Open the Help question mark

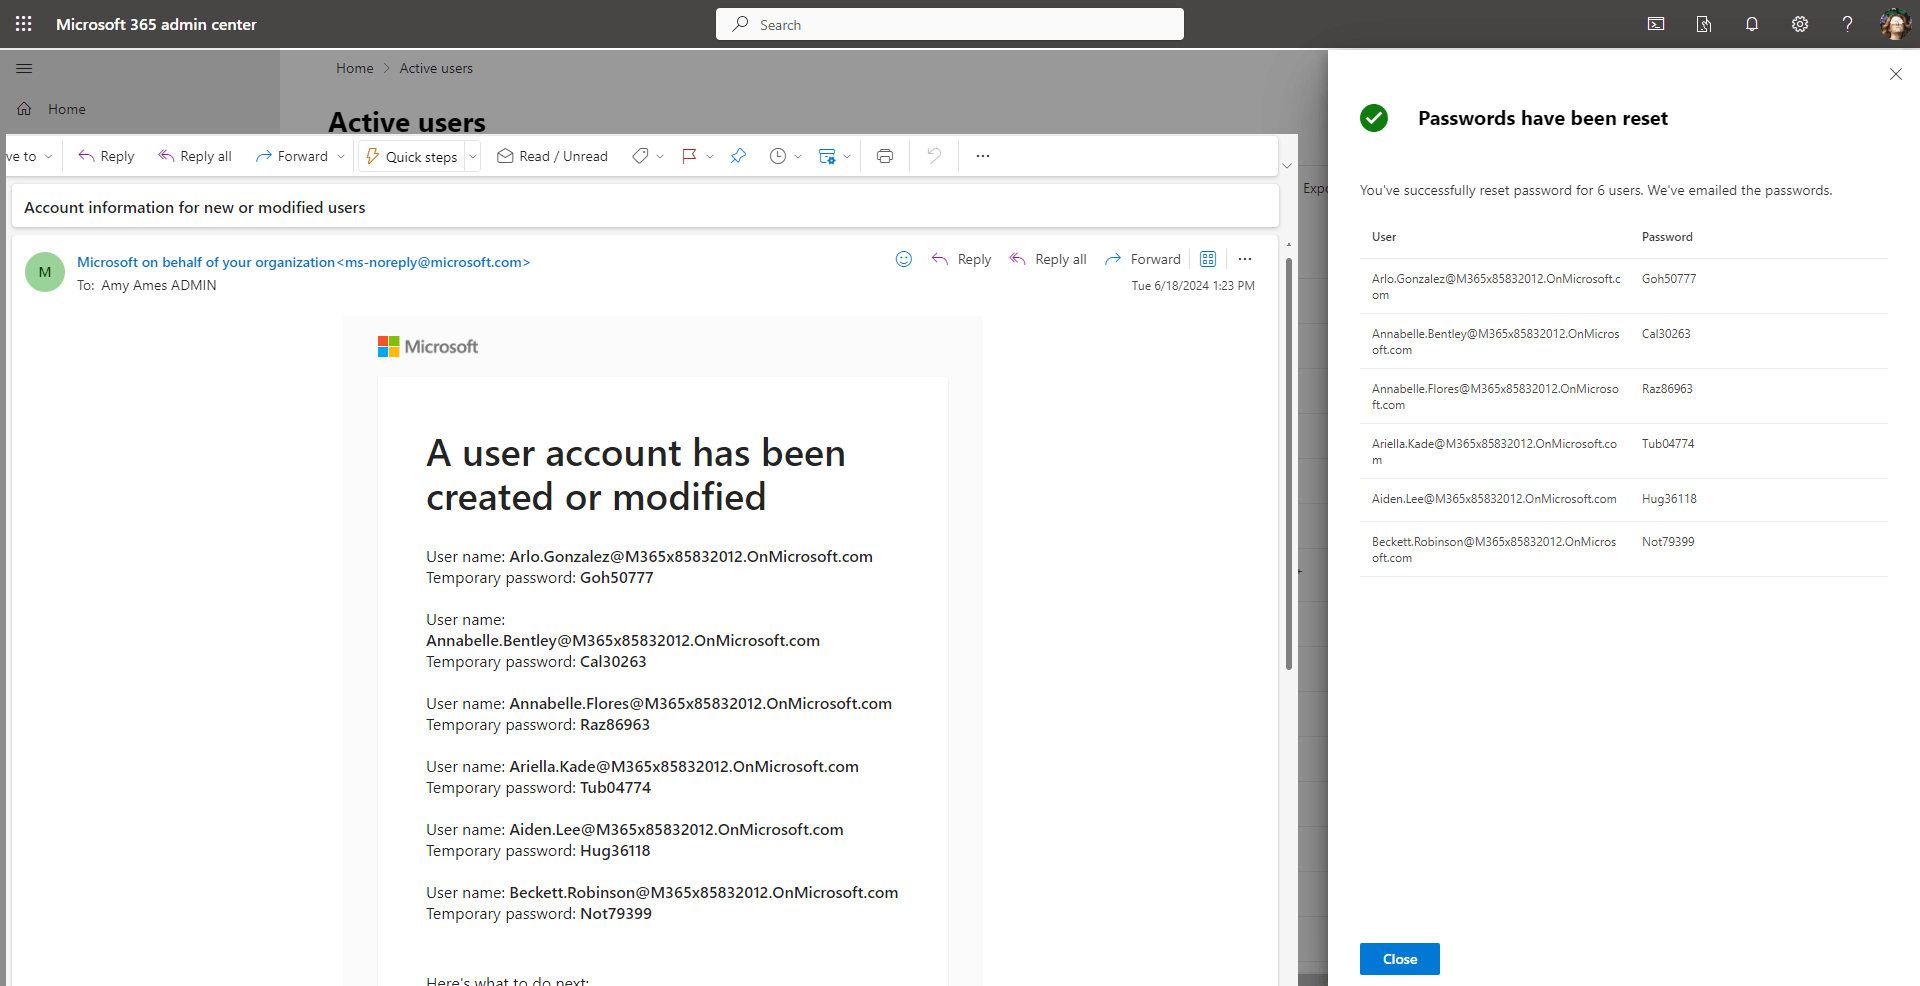1848,23
